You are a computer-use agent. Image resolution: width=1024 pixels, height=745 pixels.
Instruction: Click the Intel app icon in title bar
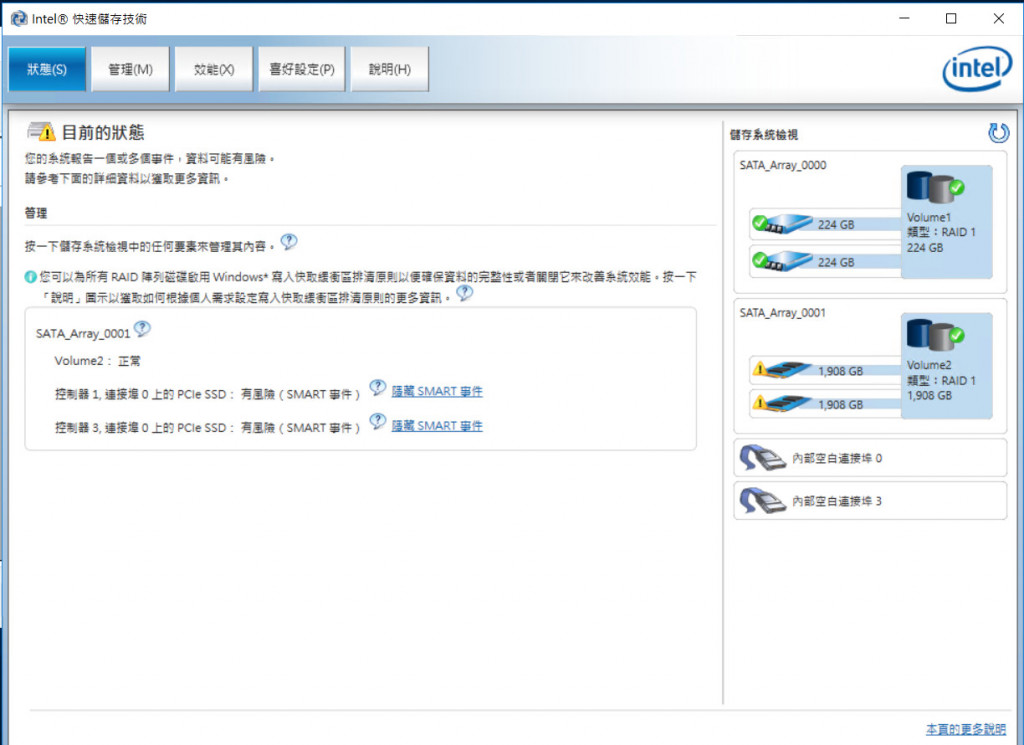tap(19, 18)
